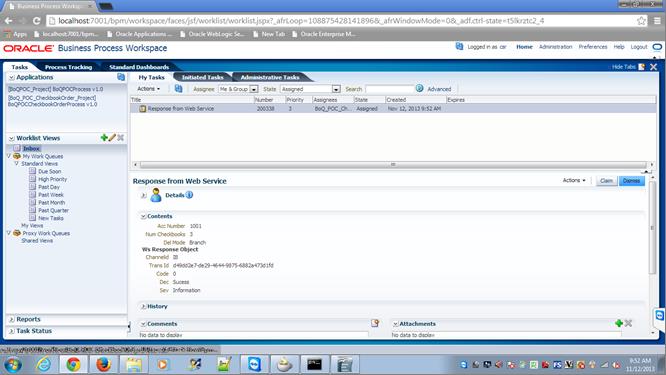This screenshot has height=375, width=666.
Task: Open the command prompt taskbar icon
Action: [314, 364]
